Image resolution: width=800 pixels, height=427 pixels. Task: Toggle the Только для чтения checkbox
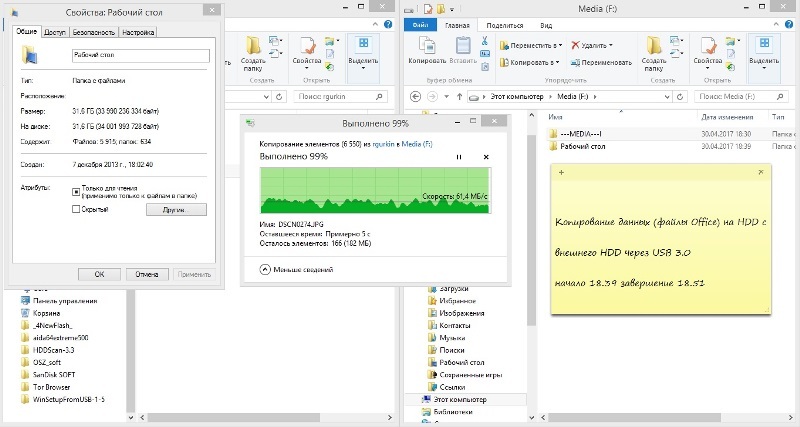tap(76, 190)
